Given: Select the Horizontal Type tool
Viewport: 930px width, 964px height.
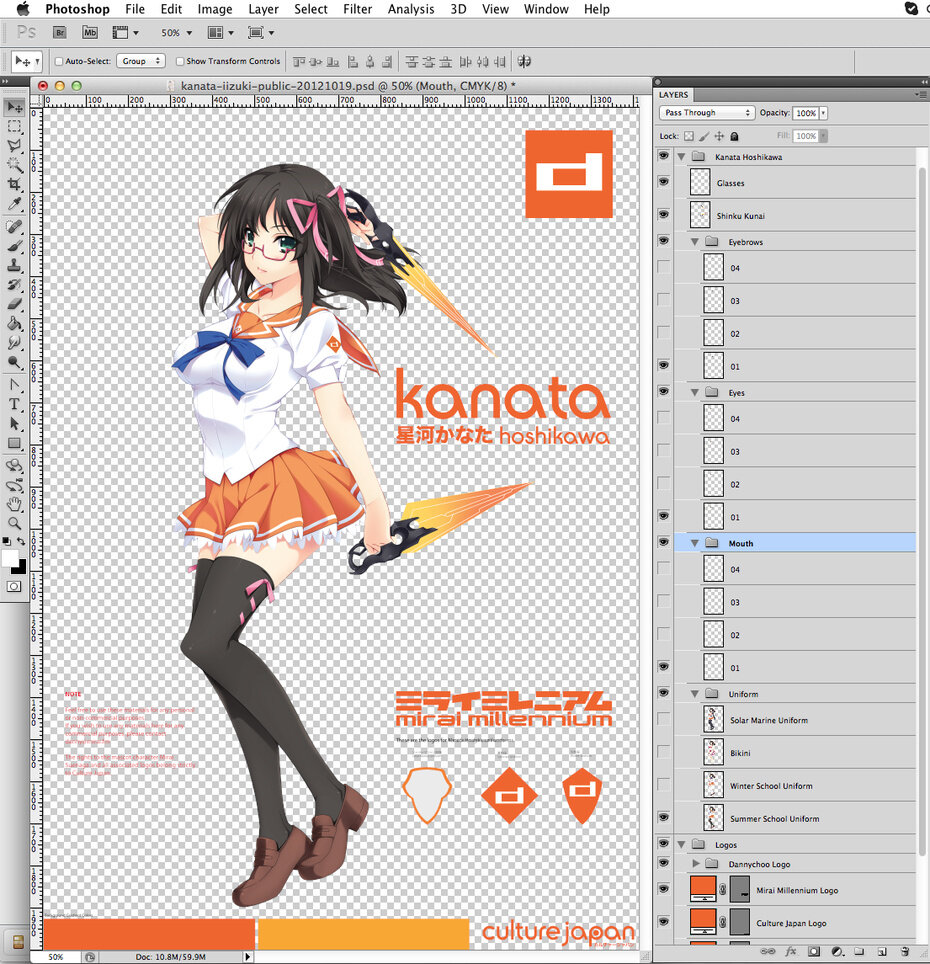Looking at the screenshot, I should pos(14,404).
